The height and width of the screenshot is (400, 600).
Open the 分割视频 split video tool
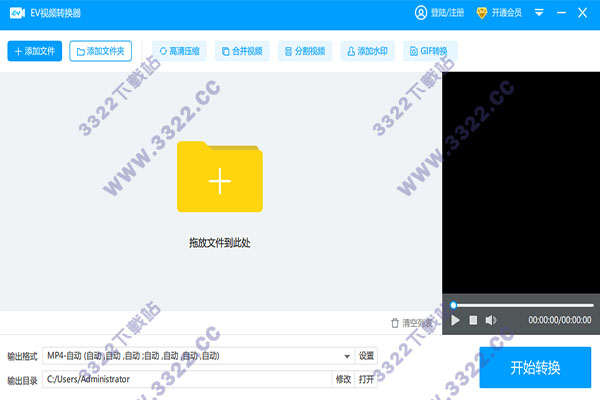pyautogui.click(x=305, y=51)
